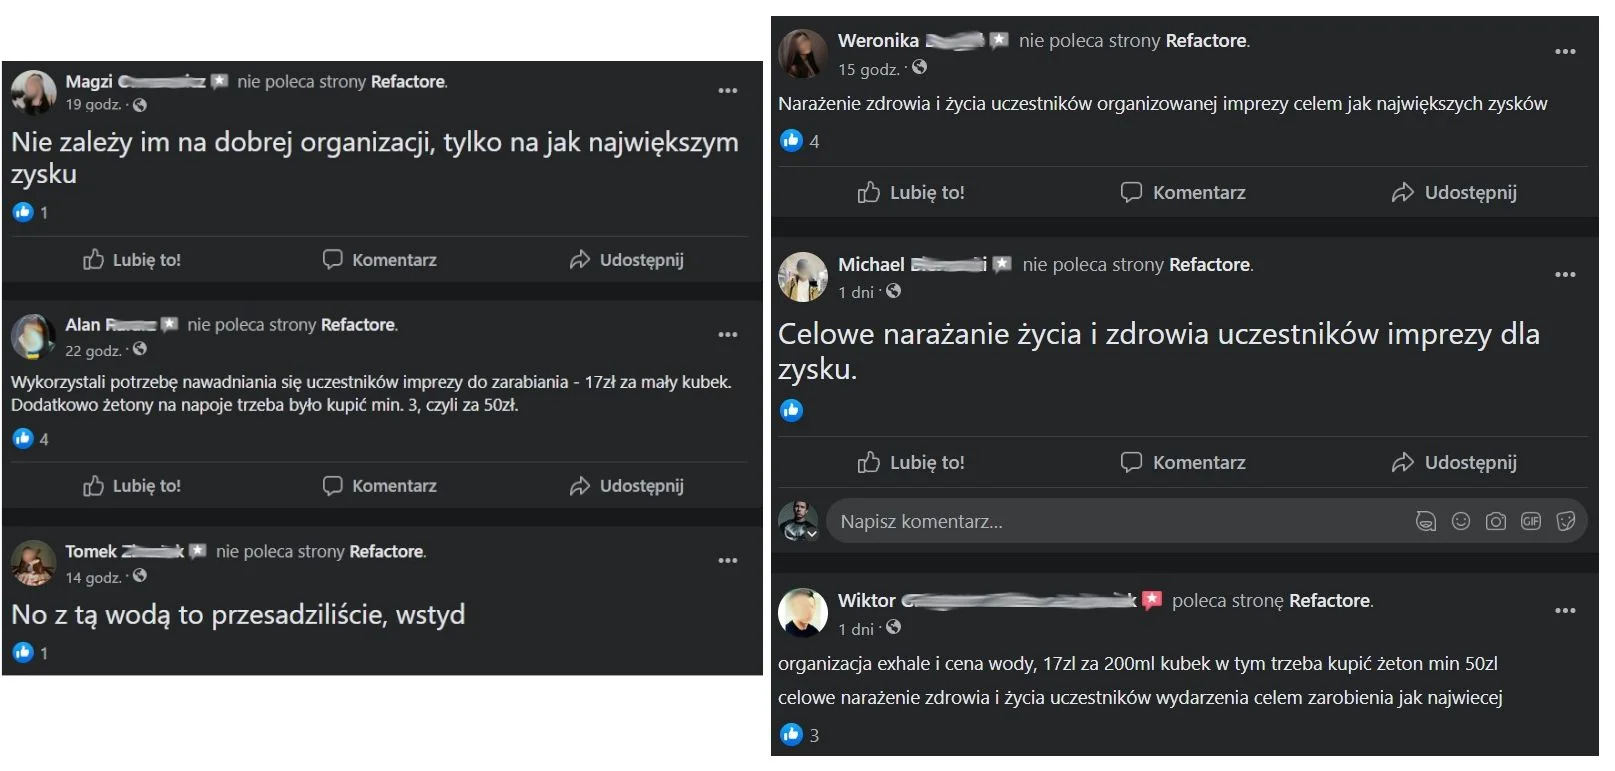
Task: Toggle Lubię to! on Weronika's review
Action: [911, 192]
